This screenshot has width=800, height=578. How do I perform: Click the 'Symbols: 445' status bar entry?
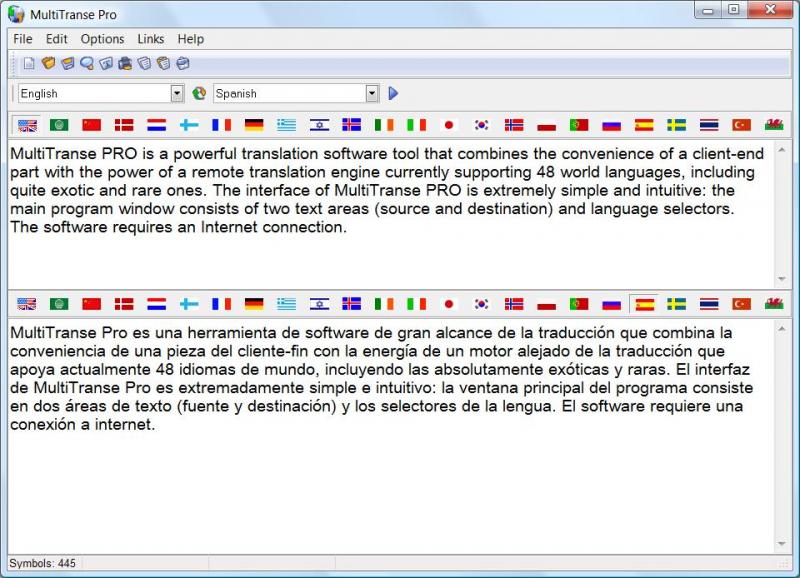(43, 564)
